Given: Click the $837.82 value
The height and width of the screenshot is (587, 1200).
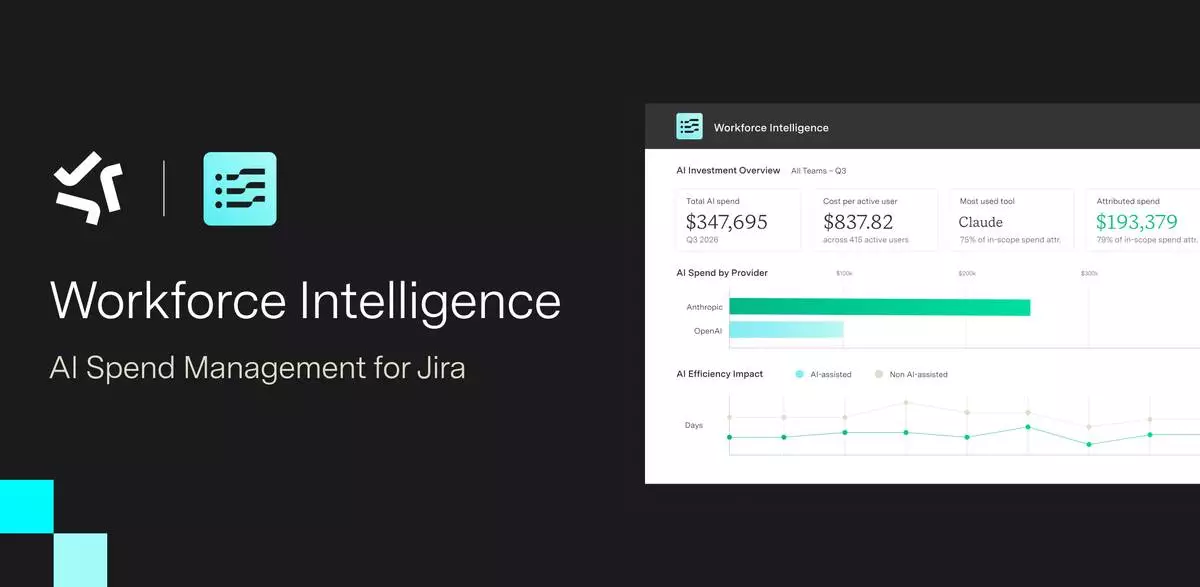Looking at the screenshot, I should (x=858, y=222).
